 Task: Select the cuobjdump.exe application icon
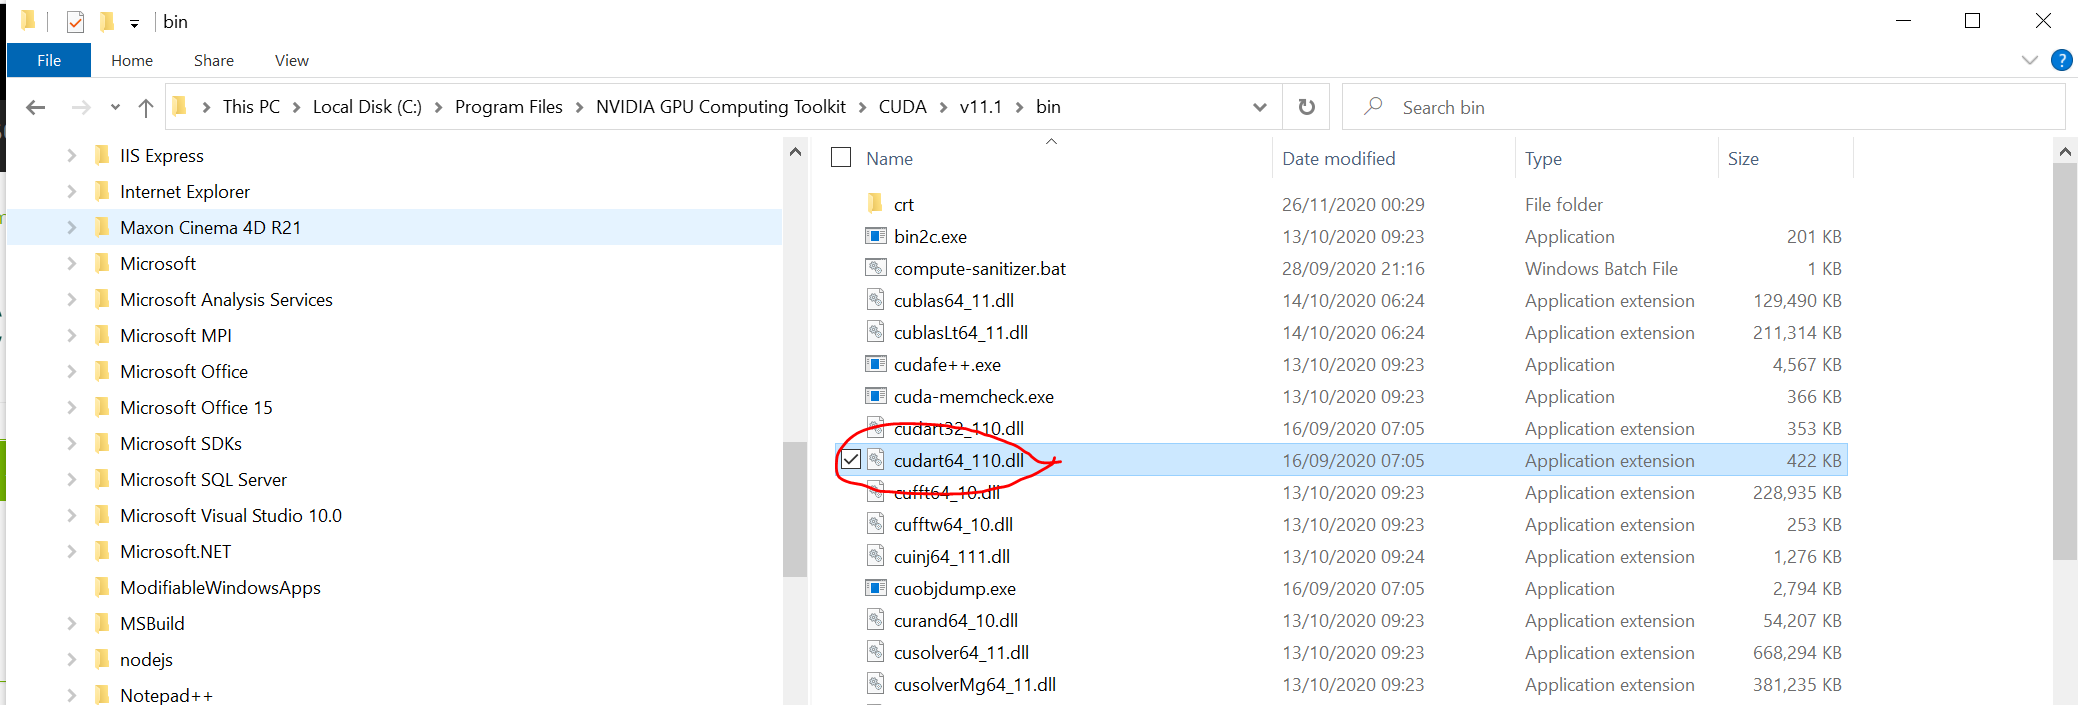pos(875,588)
